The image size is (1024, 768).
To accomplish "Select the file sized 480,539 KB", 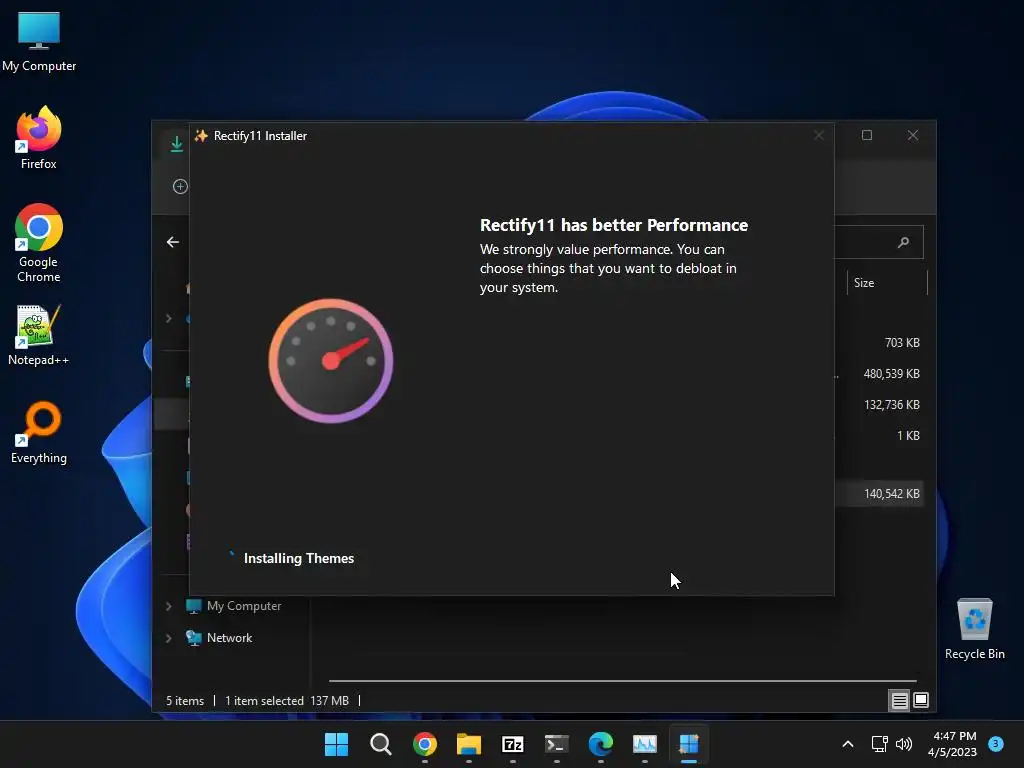I will (891, 374).
